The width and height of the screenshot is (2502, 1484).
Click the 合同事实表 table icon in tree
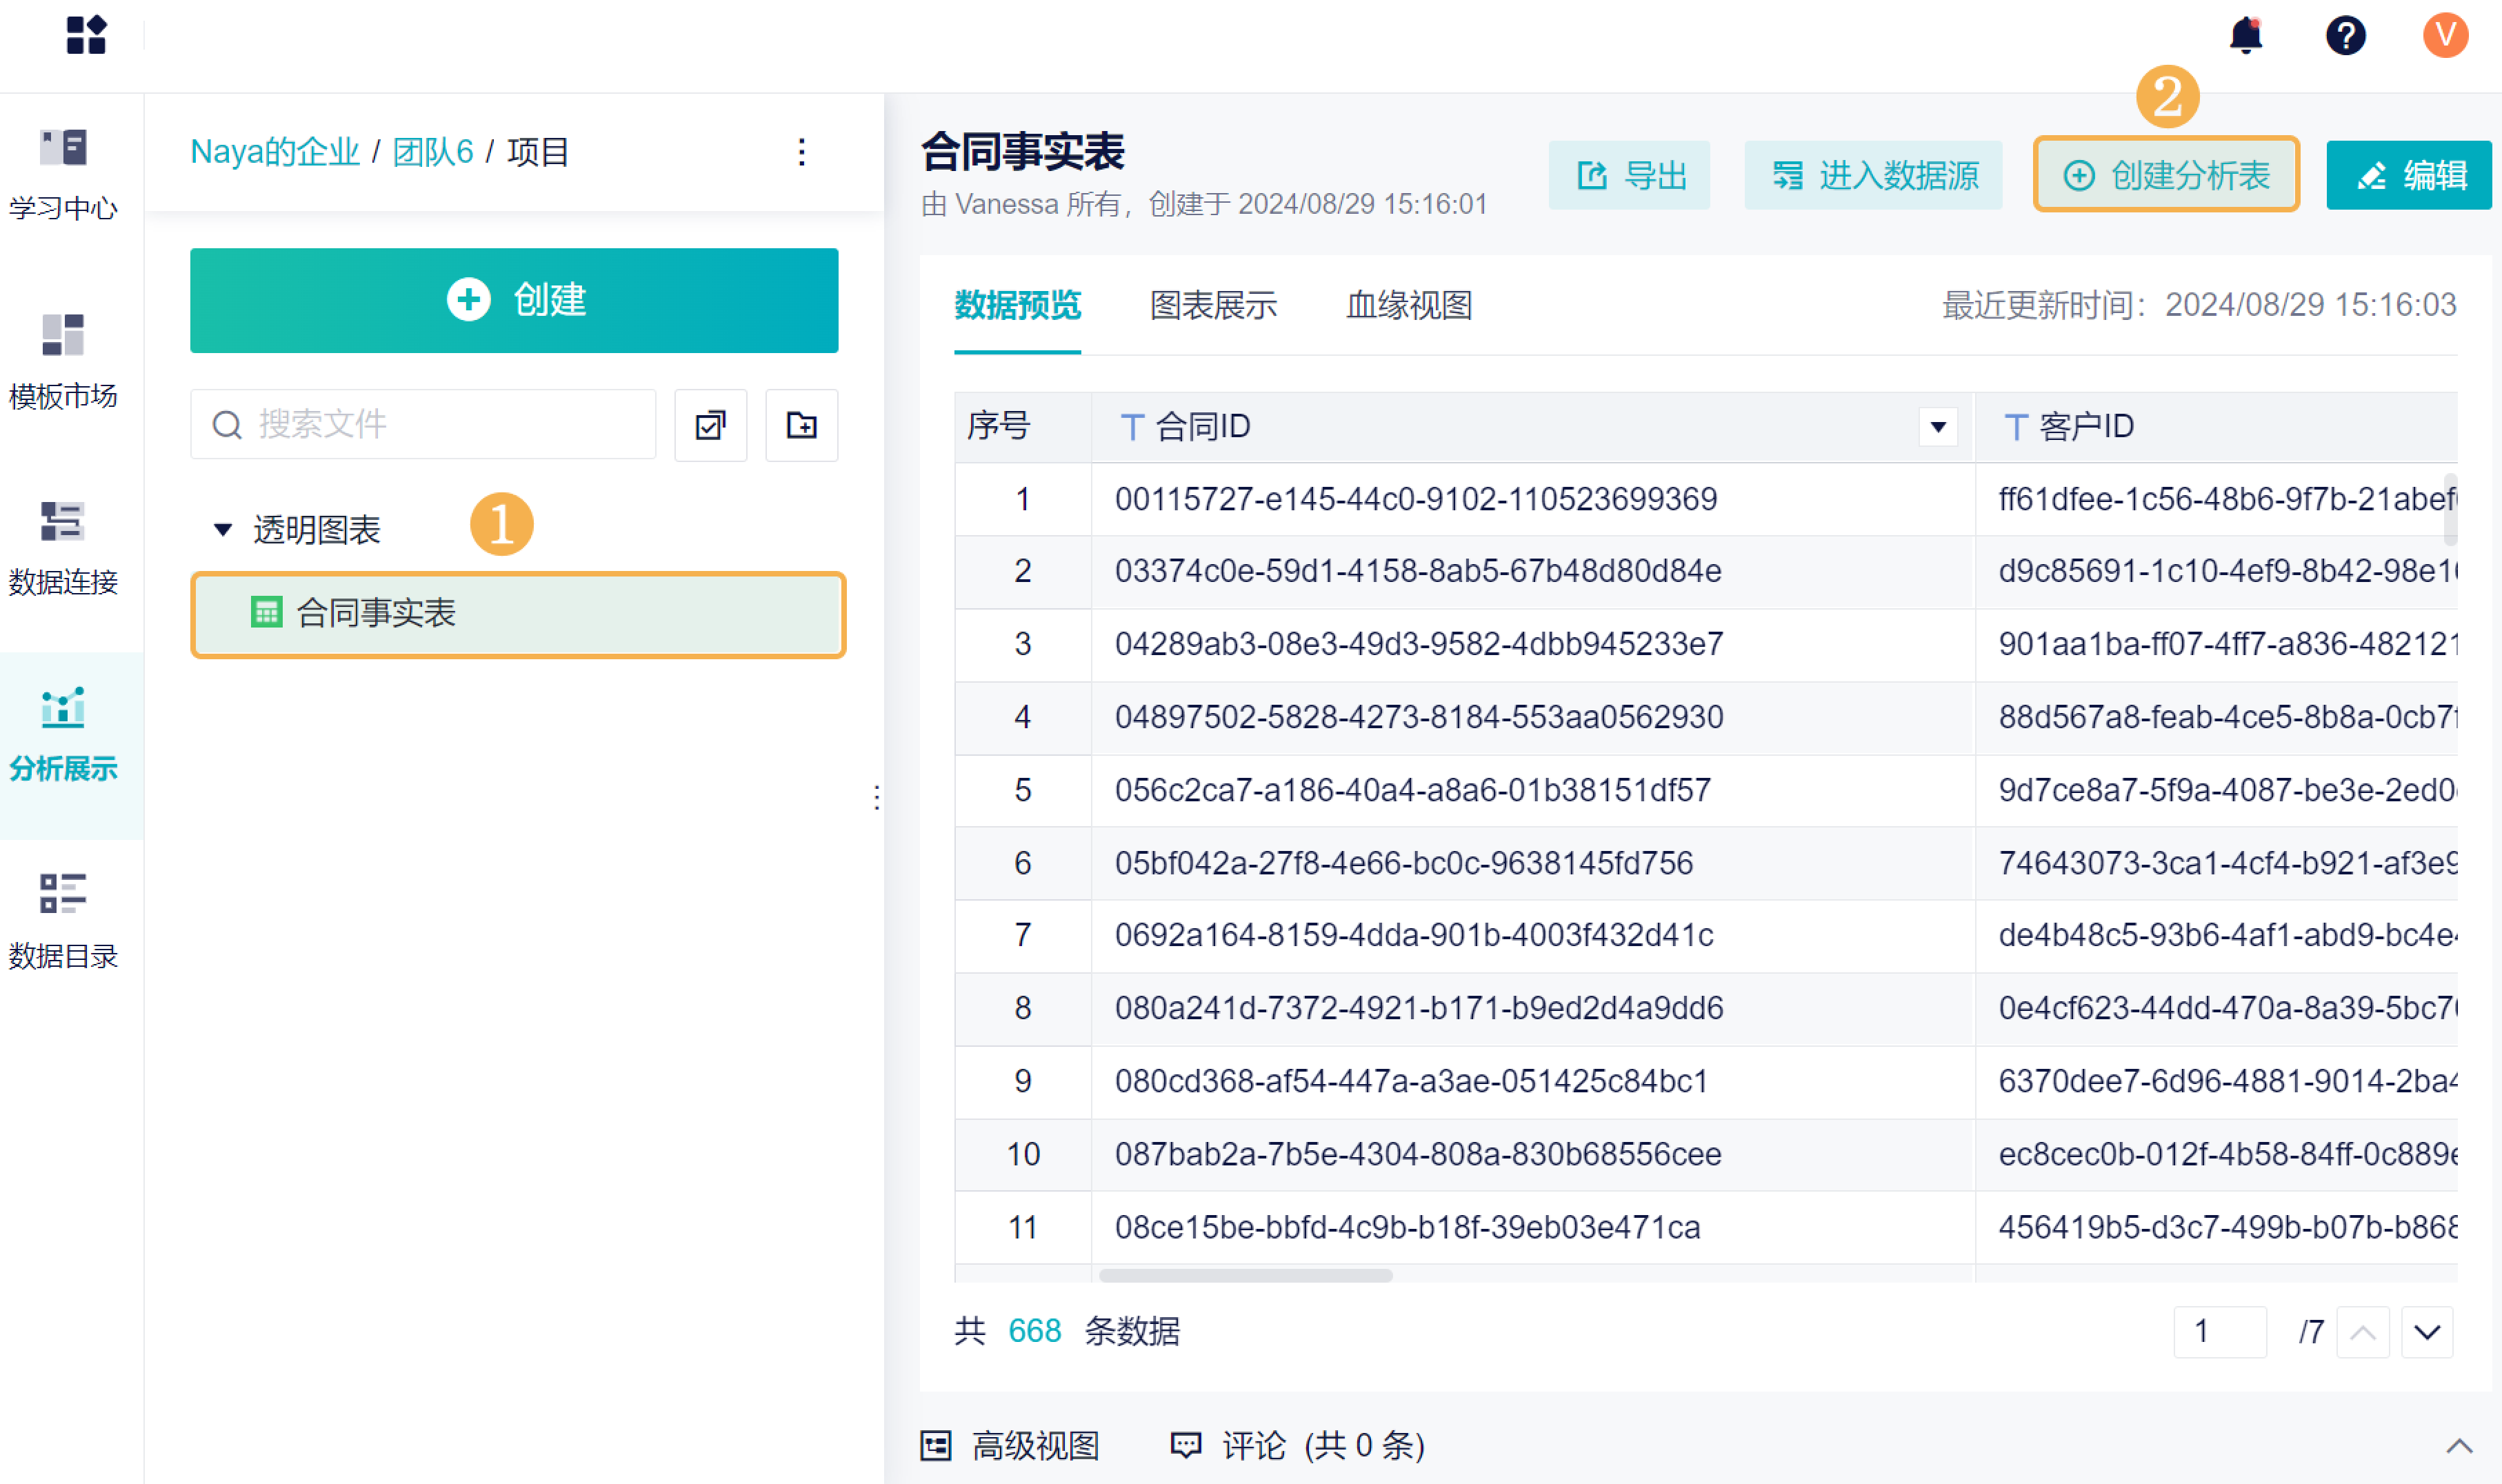pos(266,612)
